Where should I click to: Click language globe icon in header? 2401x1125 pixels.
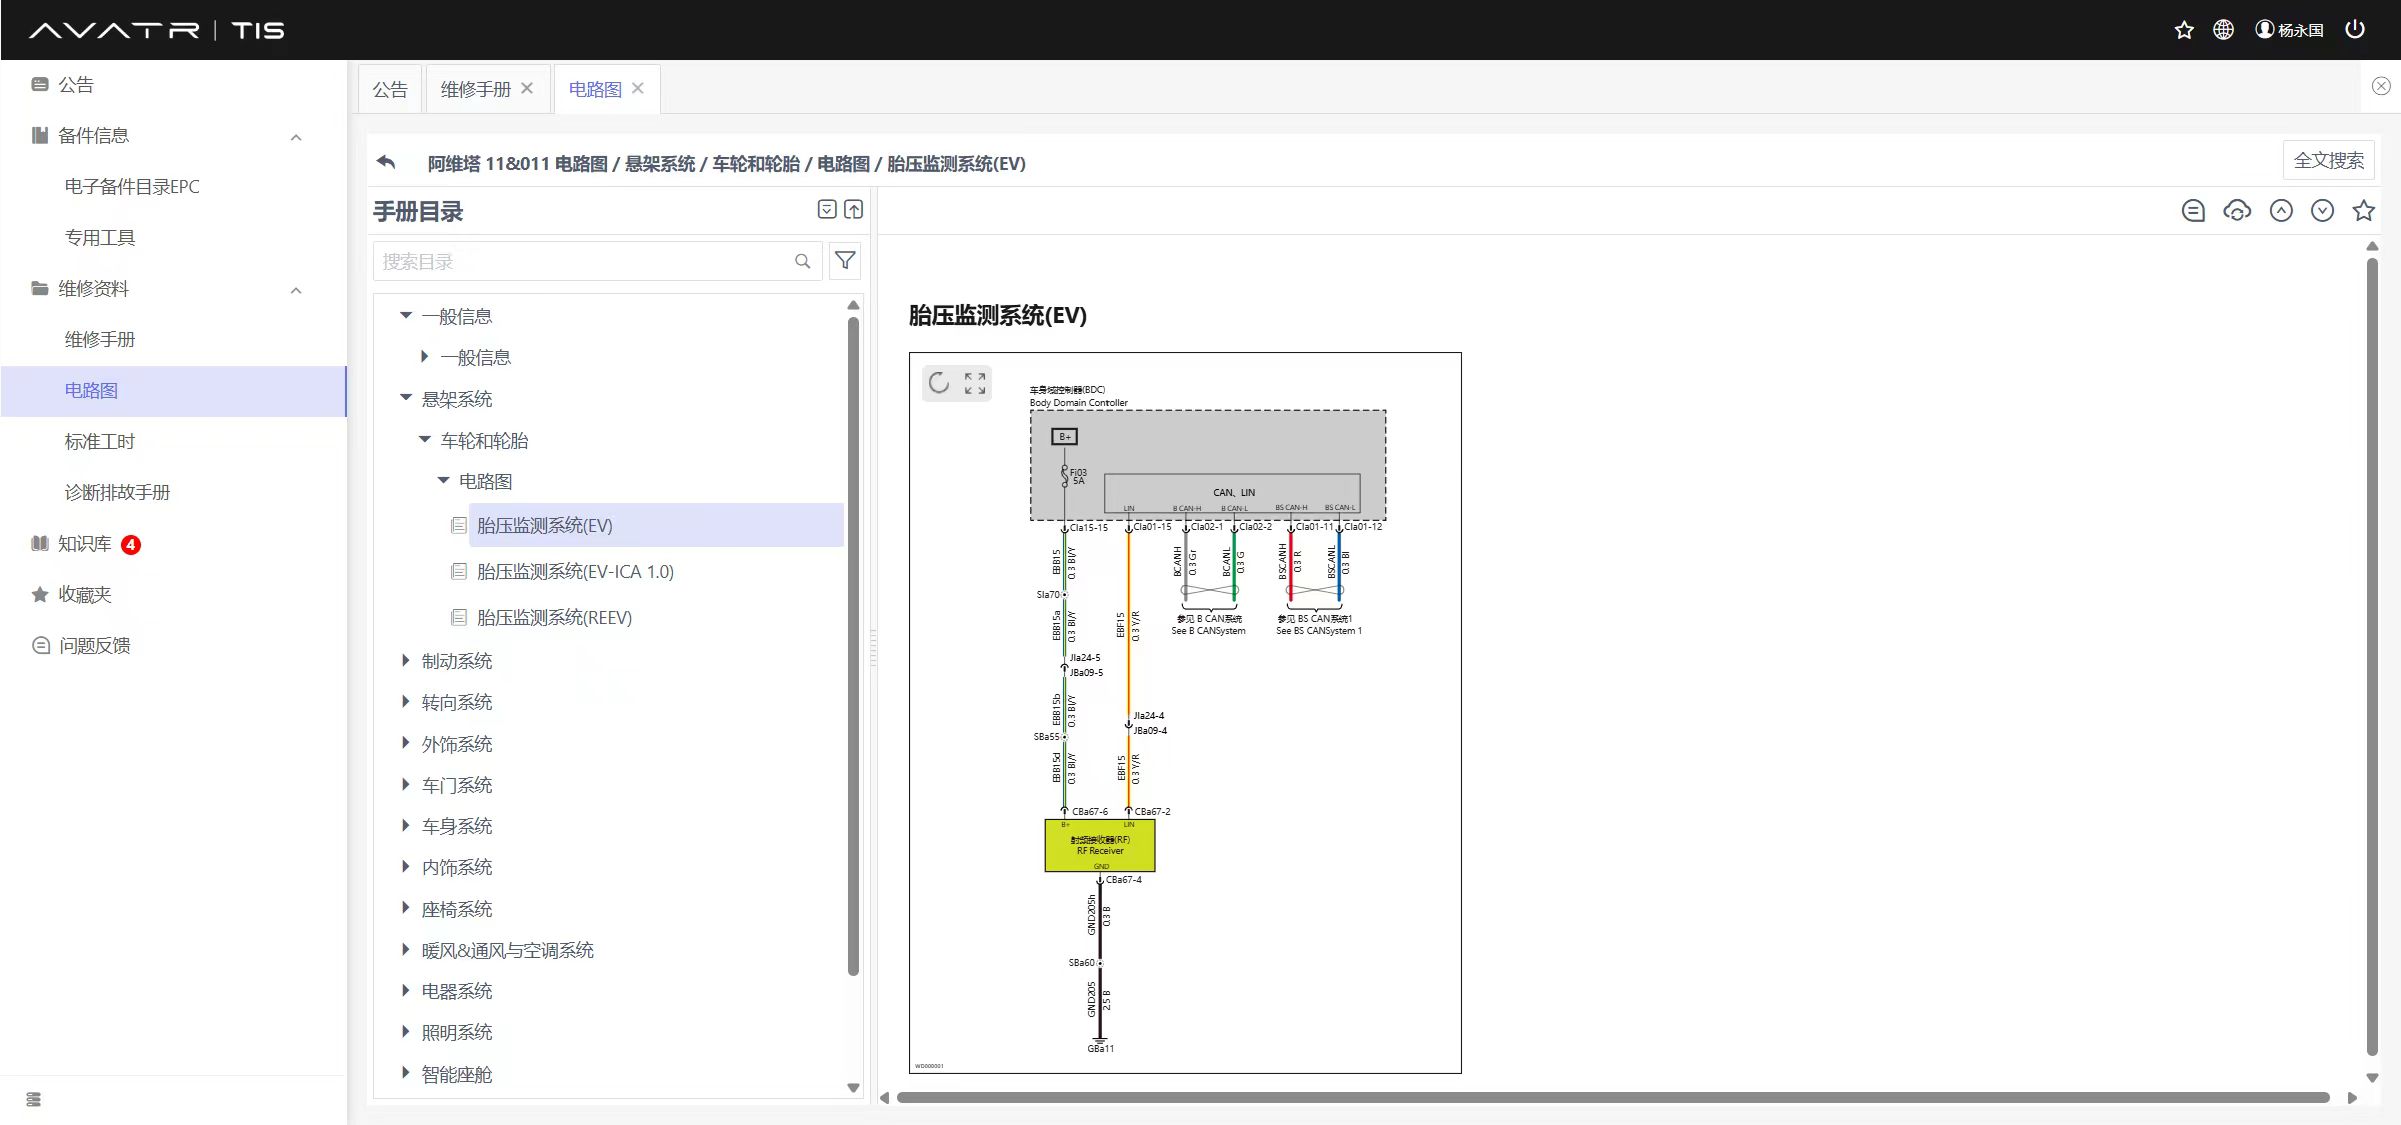2222,30
